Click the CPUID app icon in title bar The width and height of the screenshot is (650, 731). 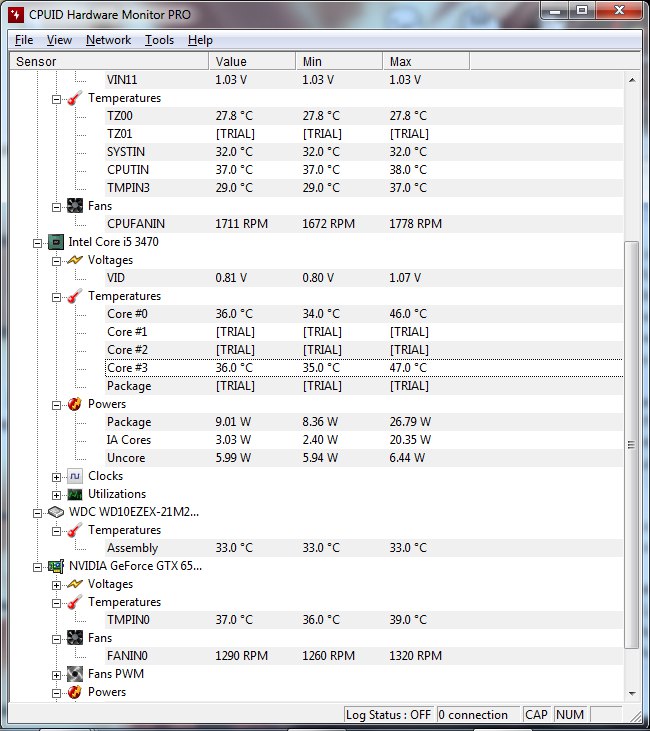pyautogui.click(x=16, y=14)
